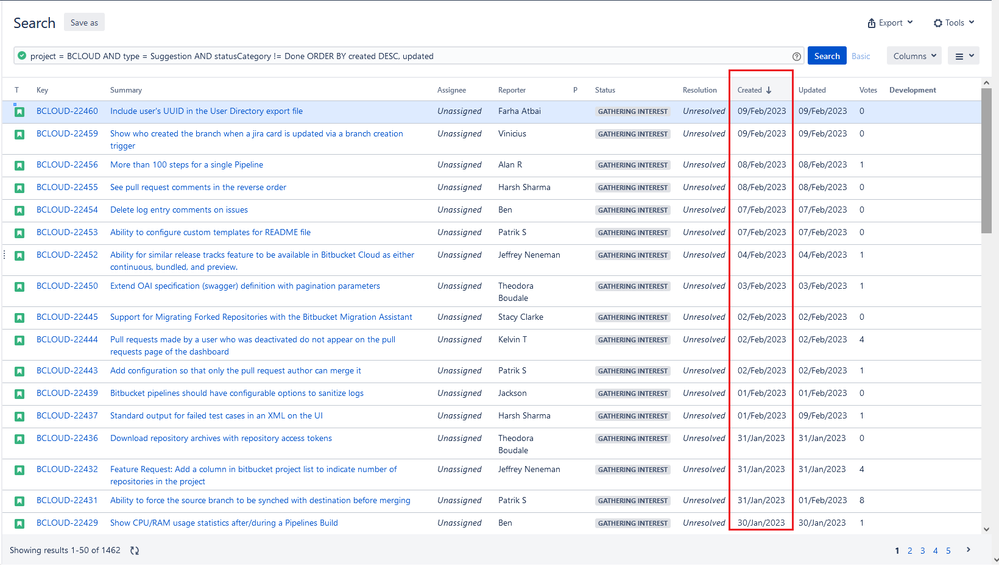Open 'Delete log entry comments on issues' link
999x575 pixels.
(178, 209)
